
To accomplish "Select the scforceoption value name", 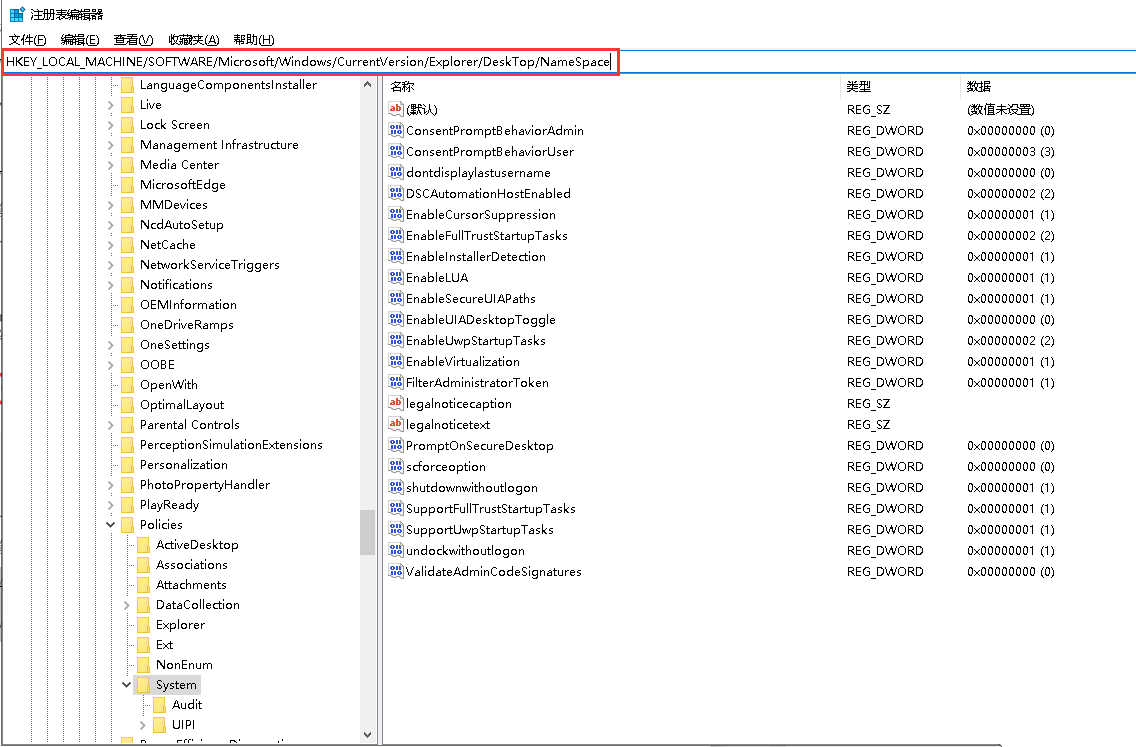I will 446,467.
